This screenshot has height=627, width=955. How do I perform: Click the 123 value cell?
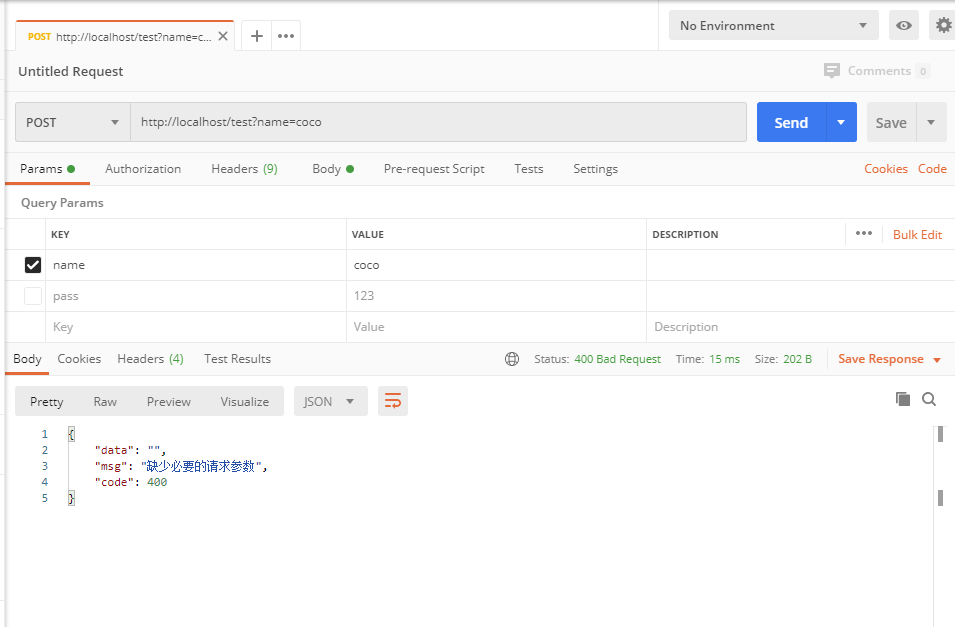[496, 296]
